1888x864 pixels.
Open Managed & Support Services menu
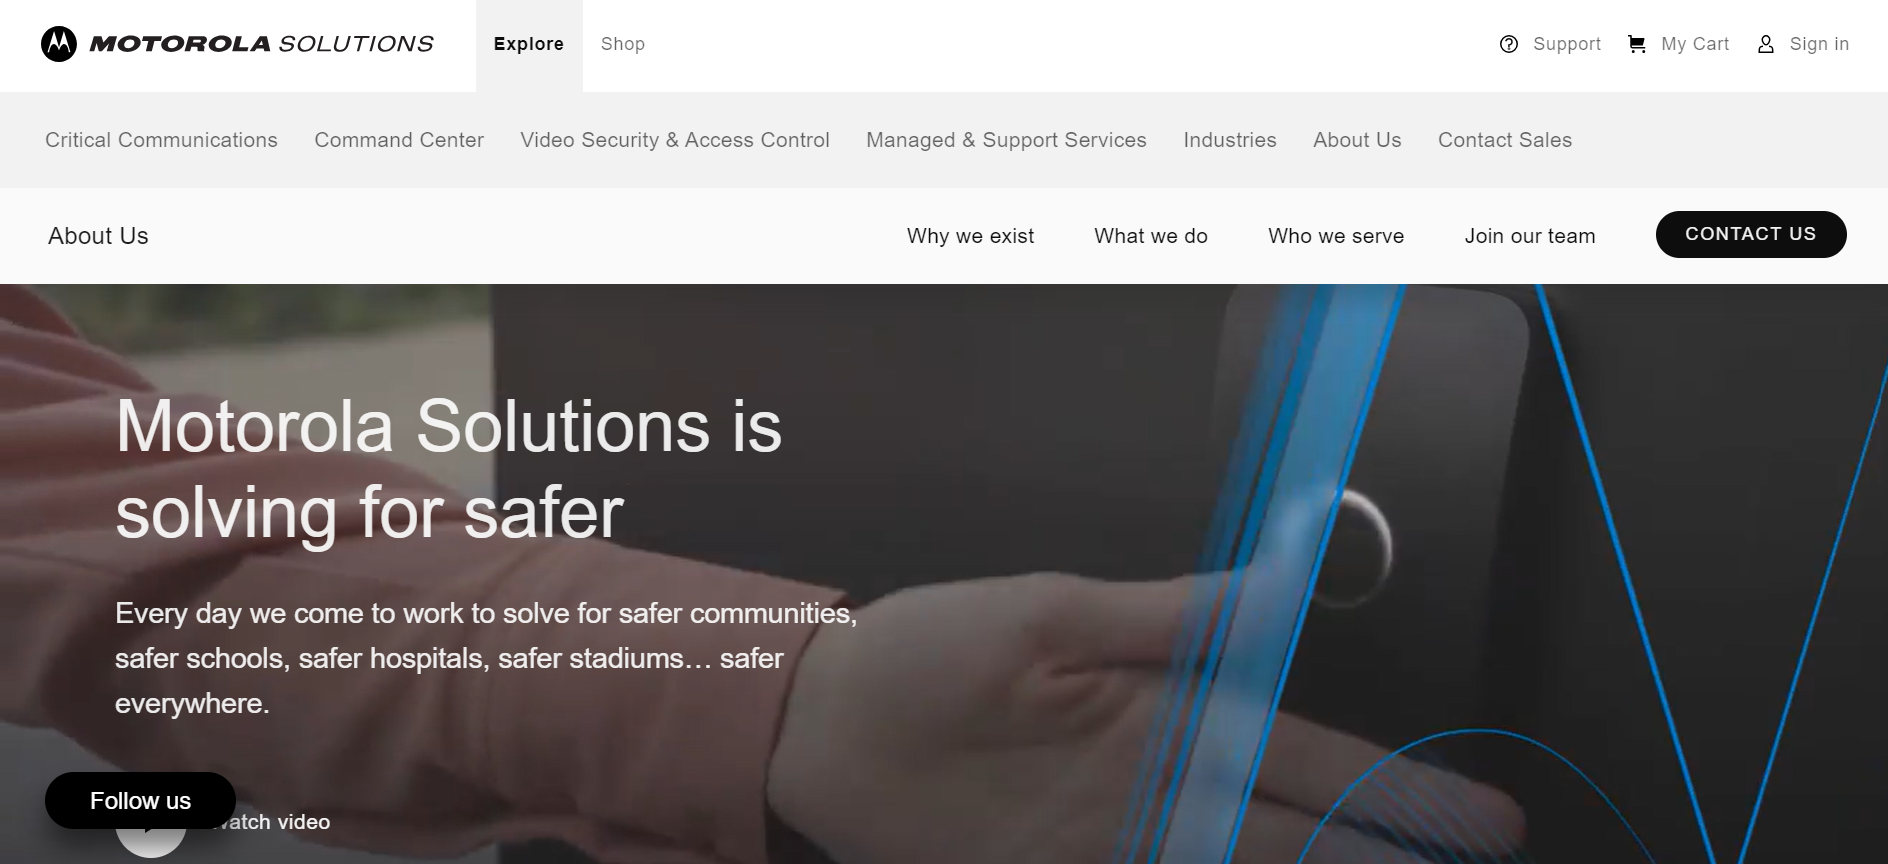pyautogui.click(x=1006, y=140)
